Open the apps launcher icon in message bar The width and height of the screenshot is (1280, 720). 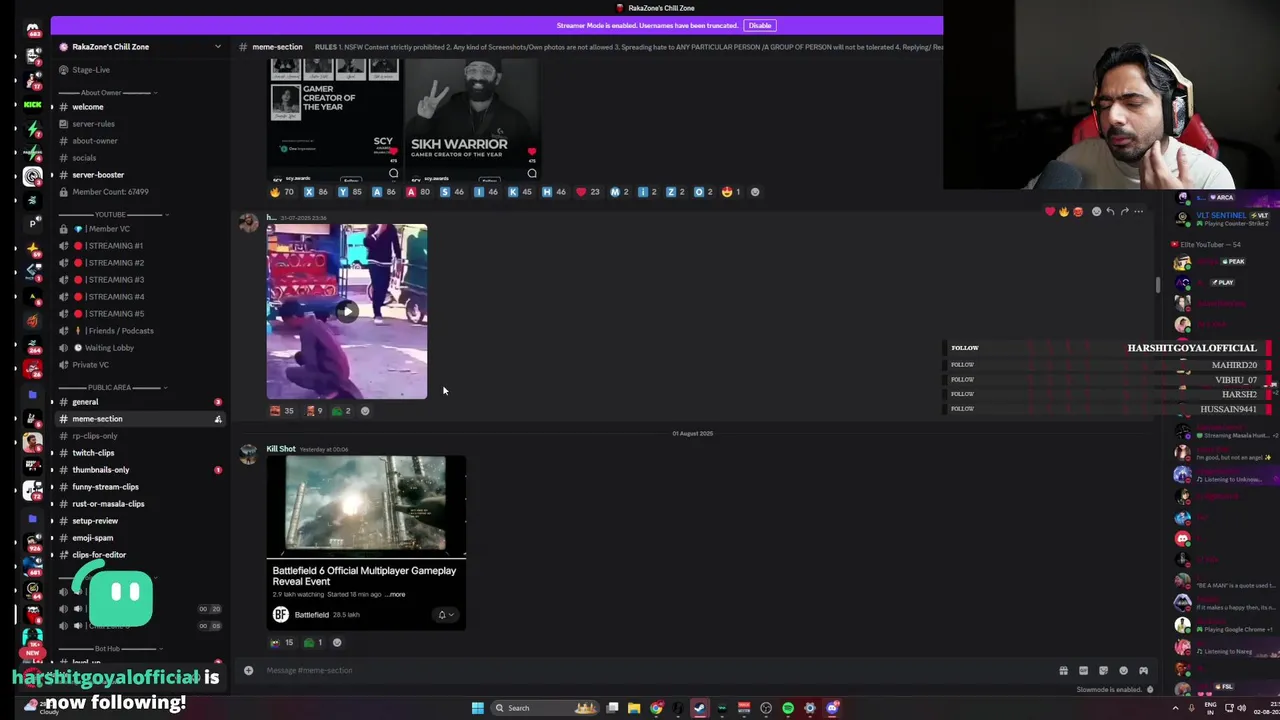pyautogui.click(x=1143, y=670)
